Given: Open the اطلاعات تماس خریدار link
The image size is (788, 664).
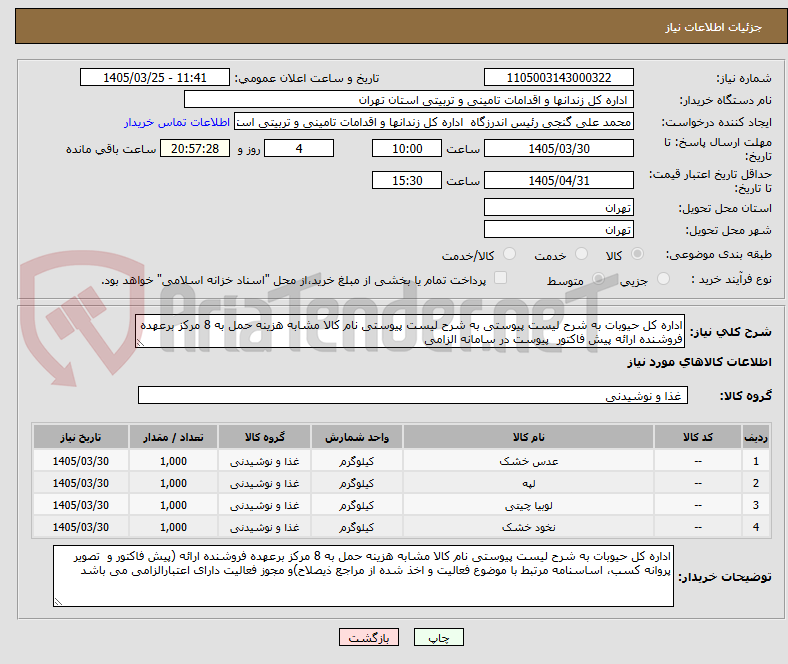Looking at the screenshot, I should (177, 122).
